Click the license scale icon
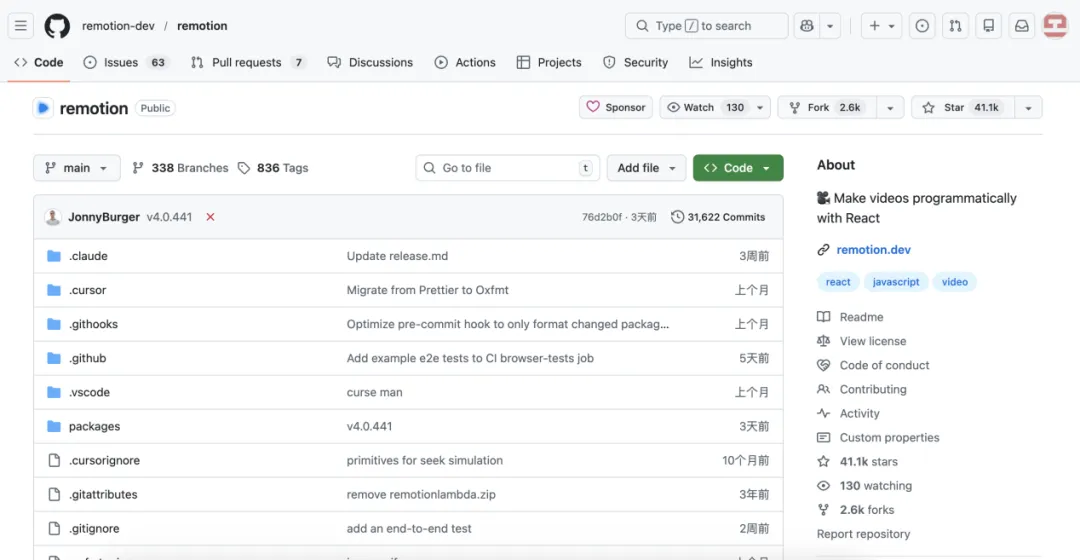1080x560 pixels. 823,341
